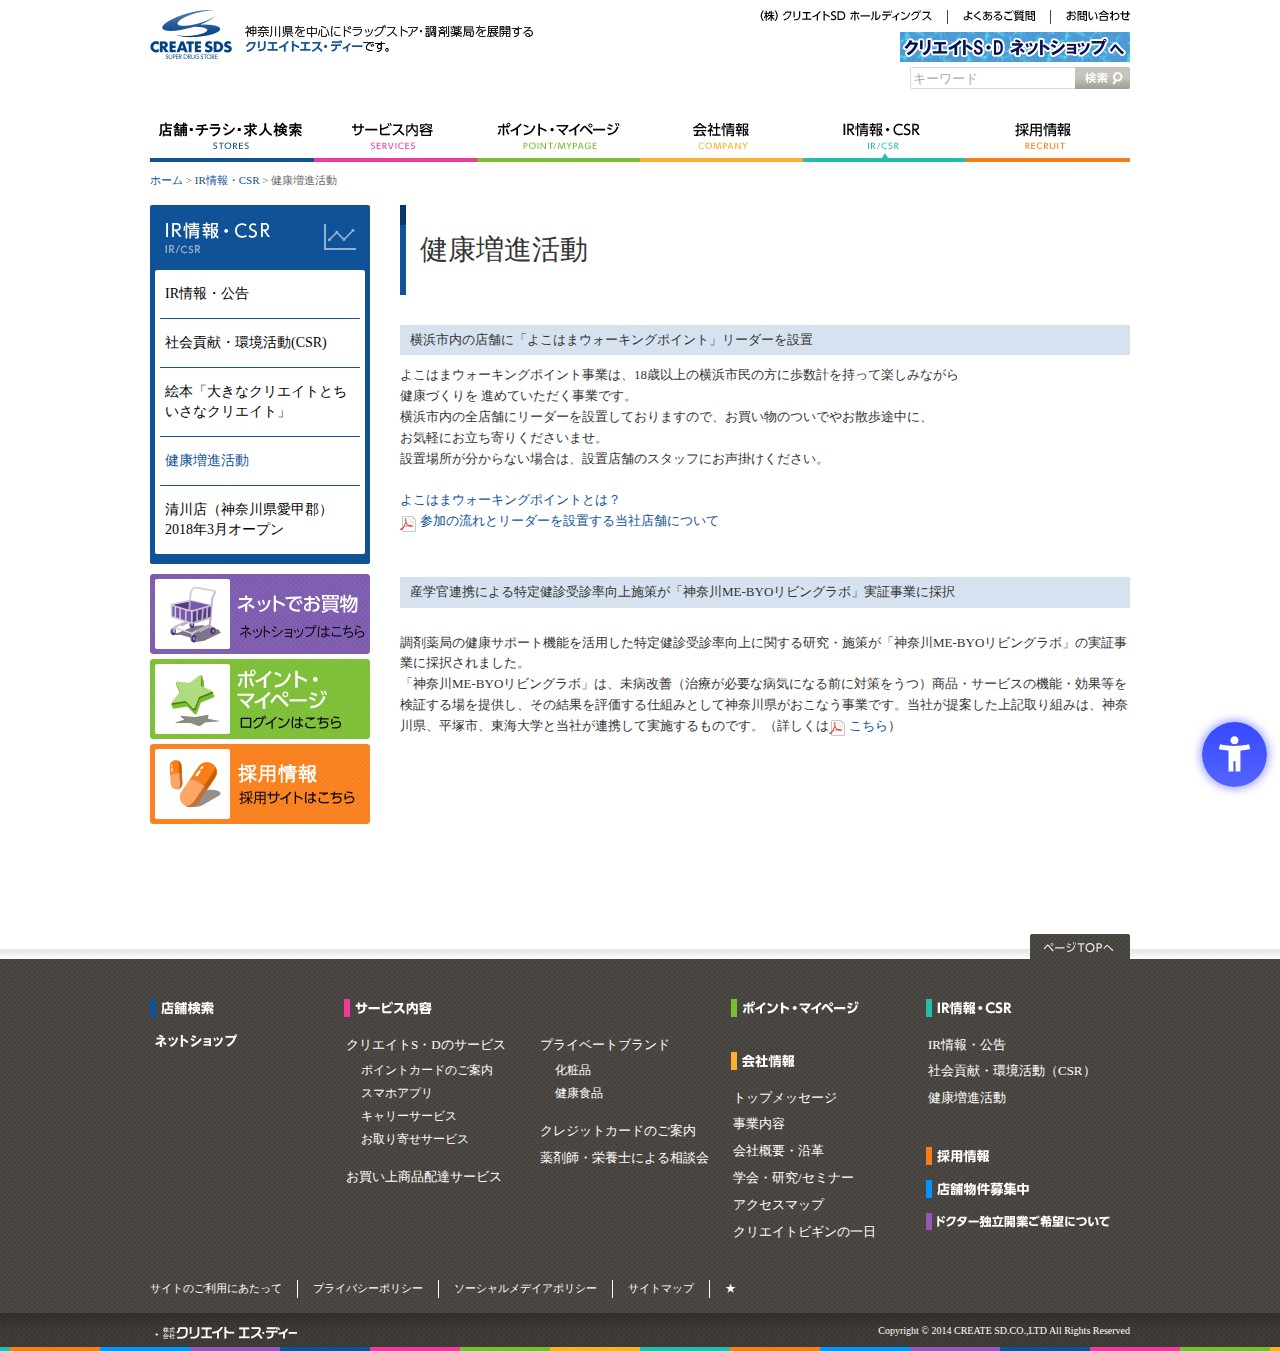Viewport: 1280px width, 1351px height.
Task: Click the クリエイト エス・ディー footer logo
Action: (x=229, y=1332)
